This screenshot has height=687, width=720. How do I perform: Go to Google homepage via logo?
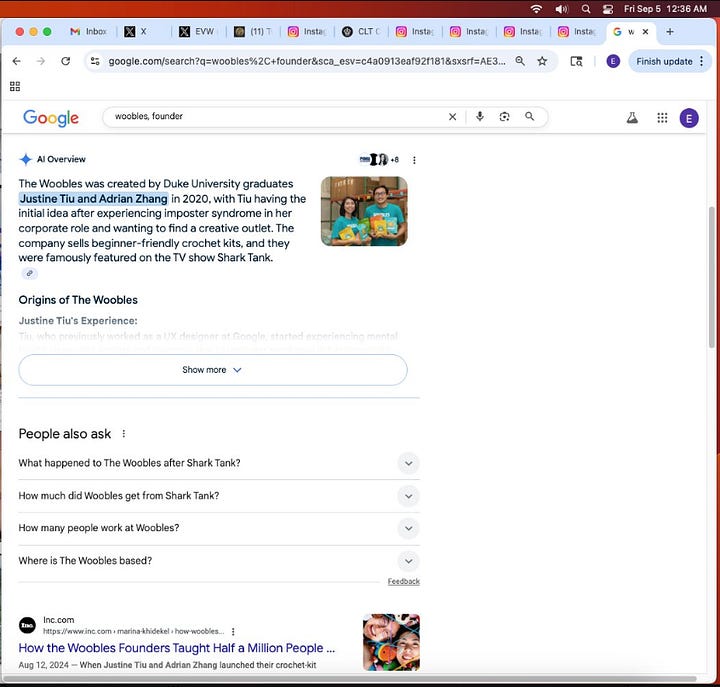coord(51,118)
